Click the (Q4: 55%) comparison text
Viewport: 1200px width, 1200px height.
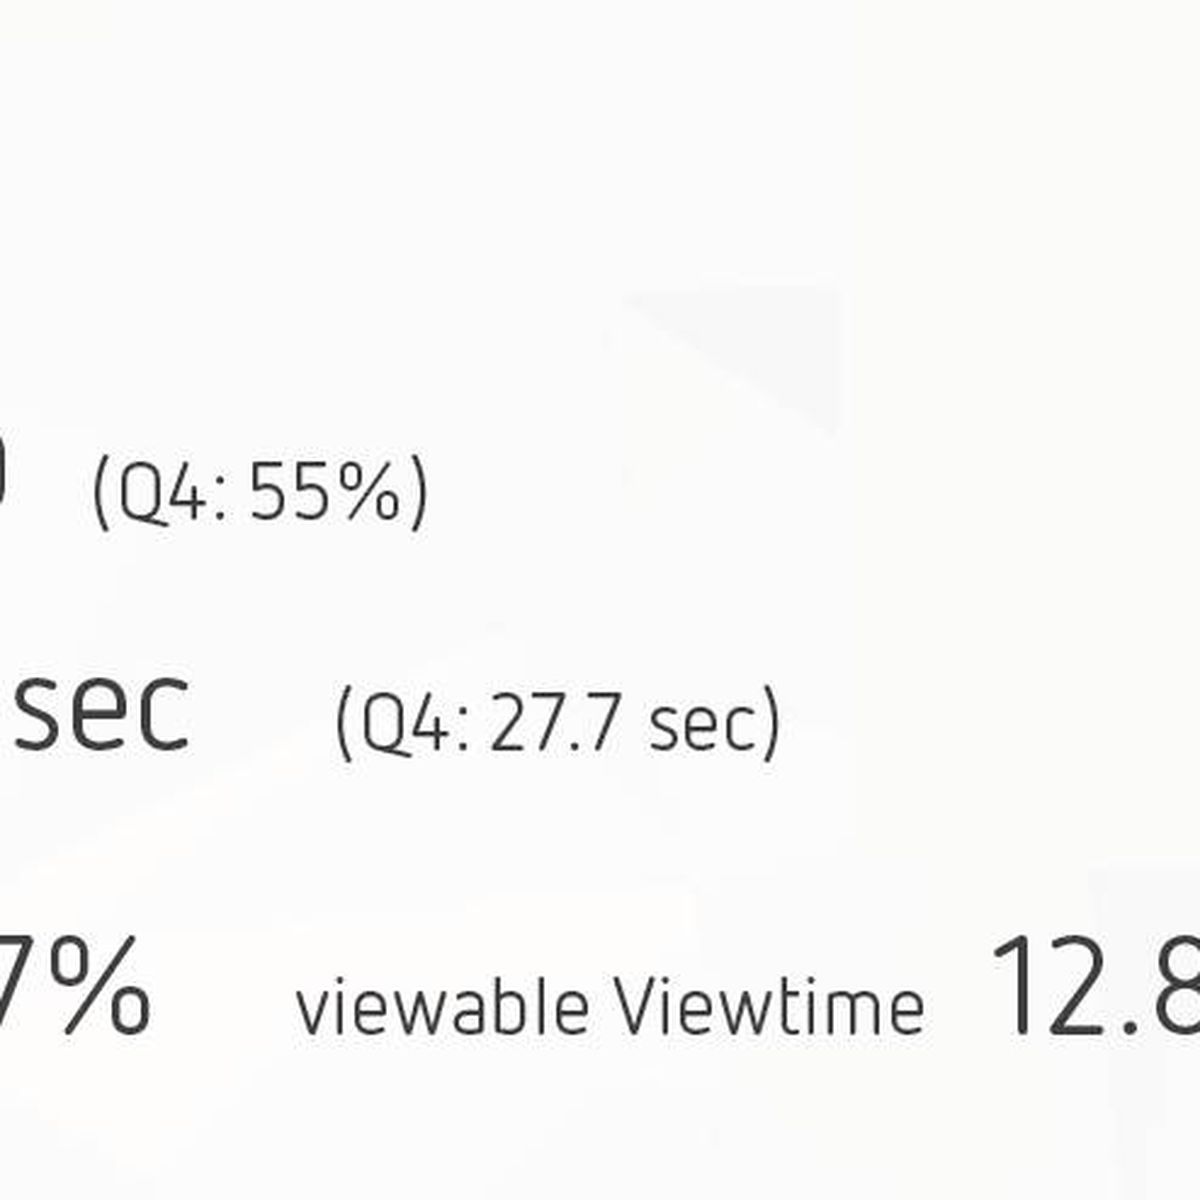(x=259, y=493)
